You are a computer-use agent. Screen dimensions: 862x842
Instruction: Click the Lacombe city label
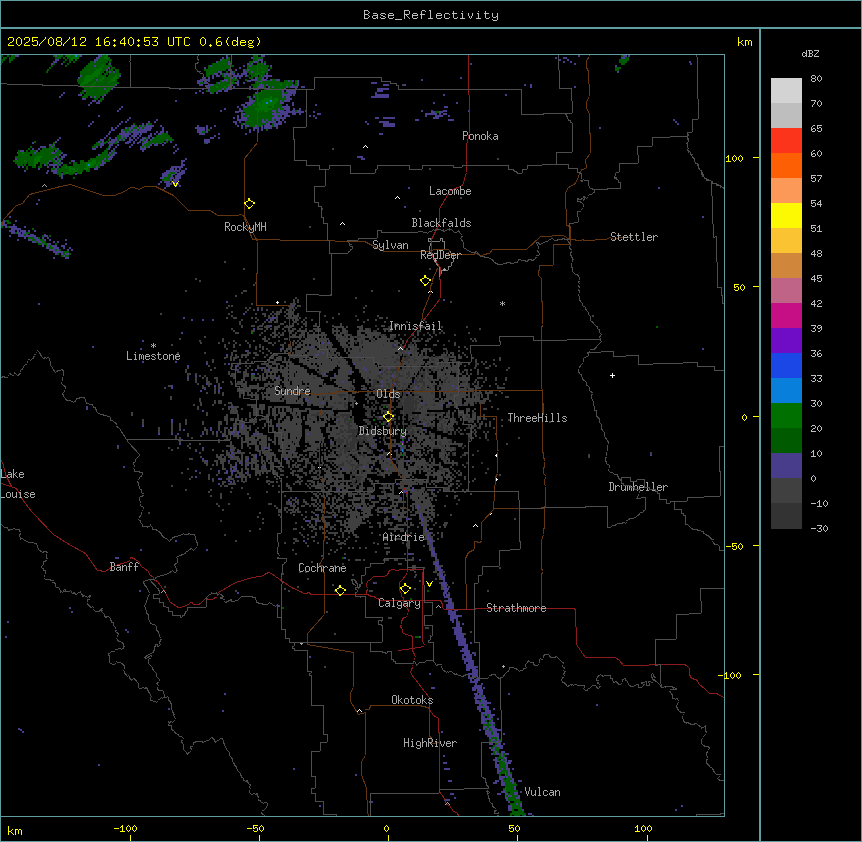pos(450,191)
